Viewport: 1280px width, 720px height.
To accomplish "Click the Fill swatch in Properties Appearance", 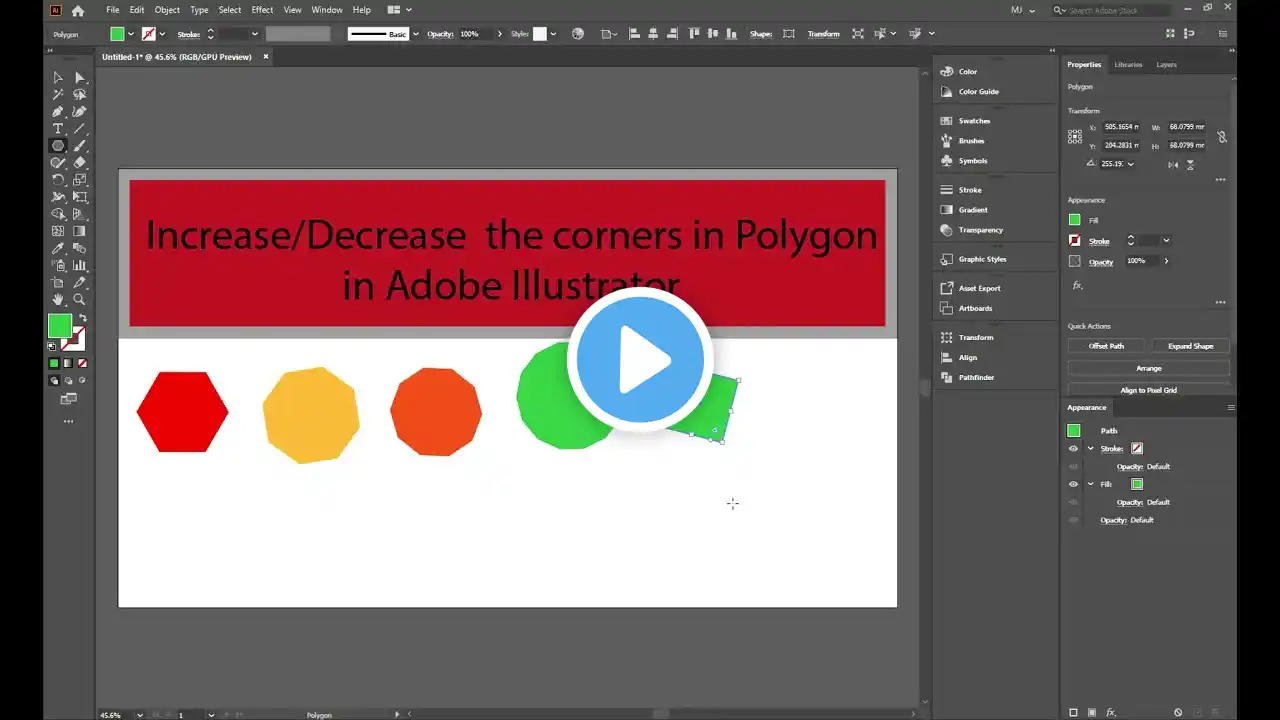I will tap(1074, 220).
